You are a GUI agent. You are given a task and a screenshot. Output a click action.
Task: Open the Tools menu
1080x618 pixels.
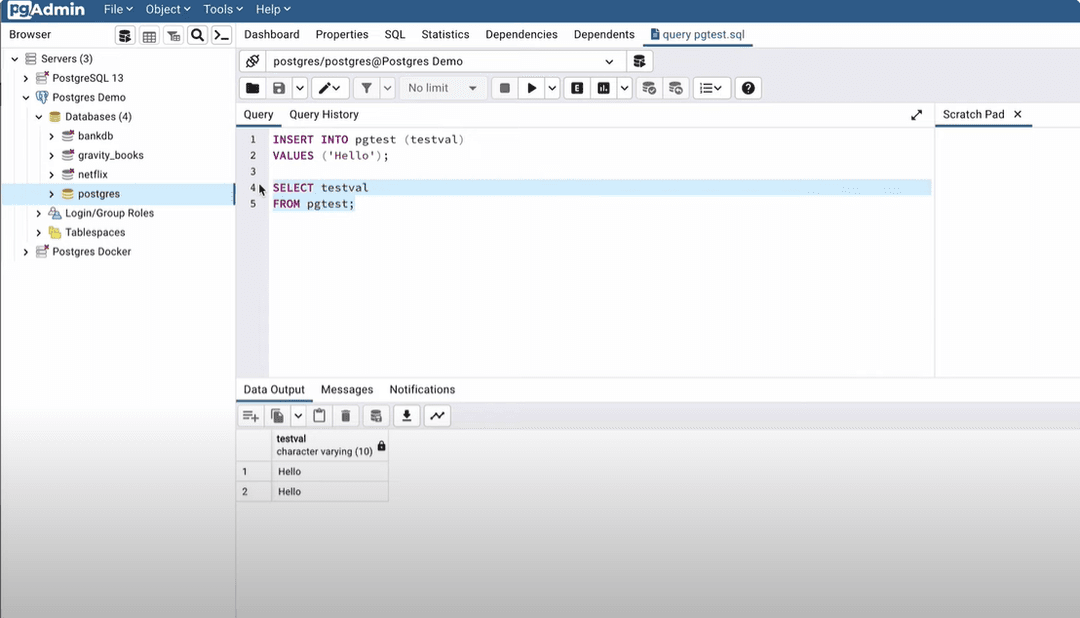coord(217,9)
